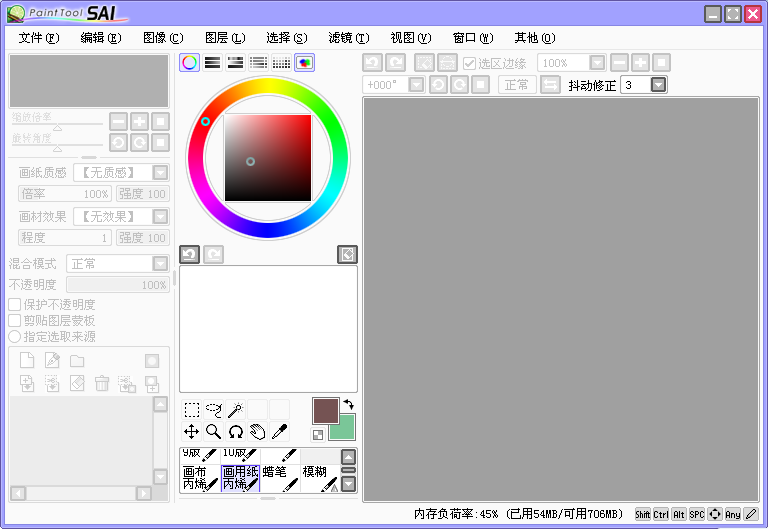Click the status bar pen icon
Viewport: 768px width, 529px height.
coord(751,514)
